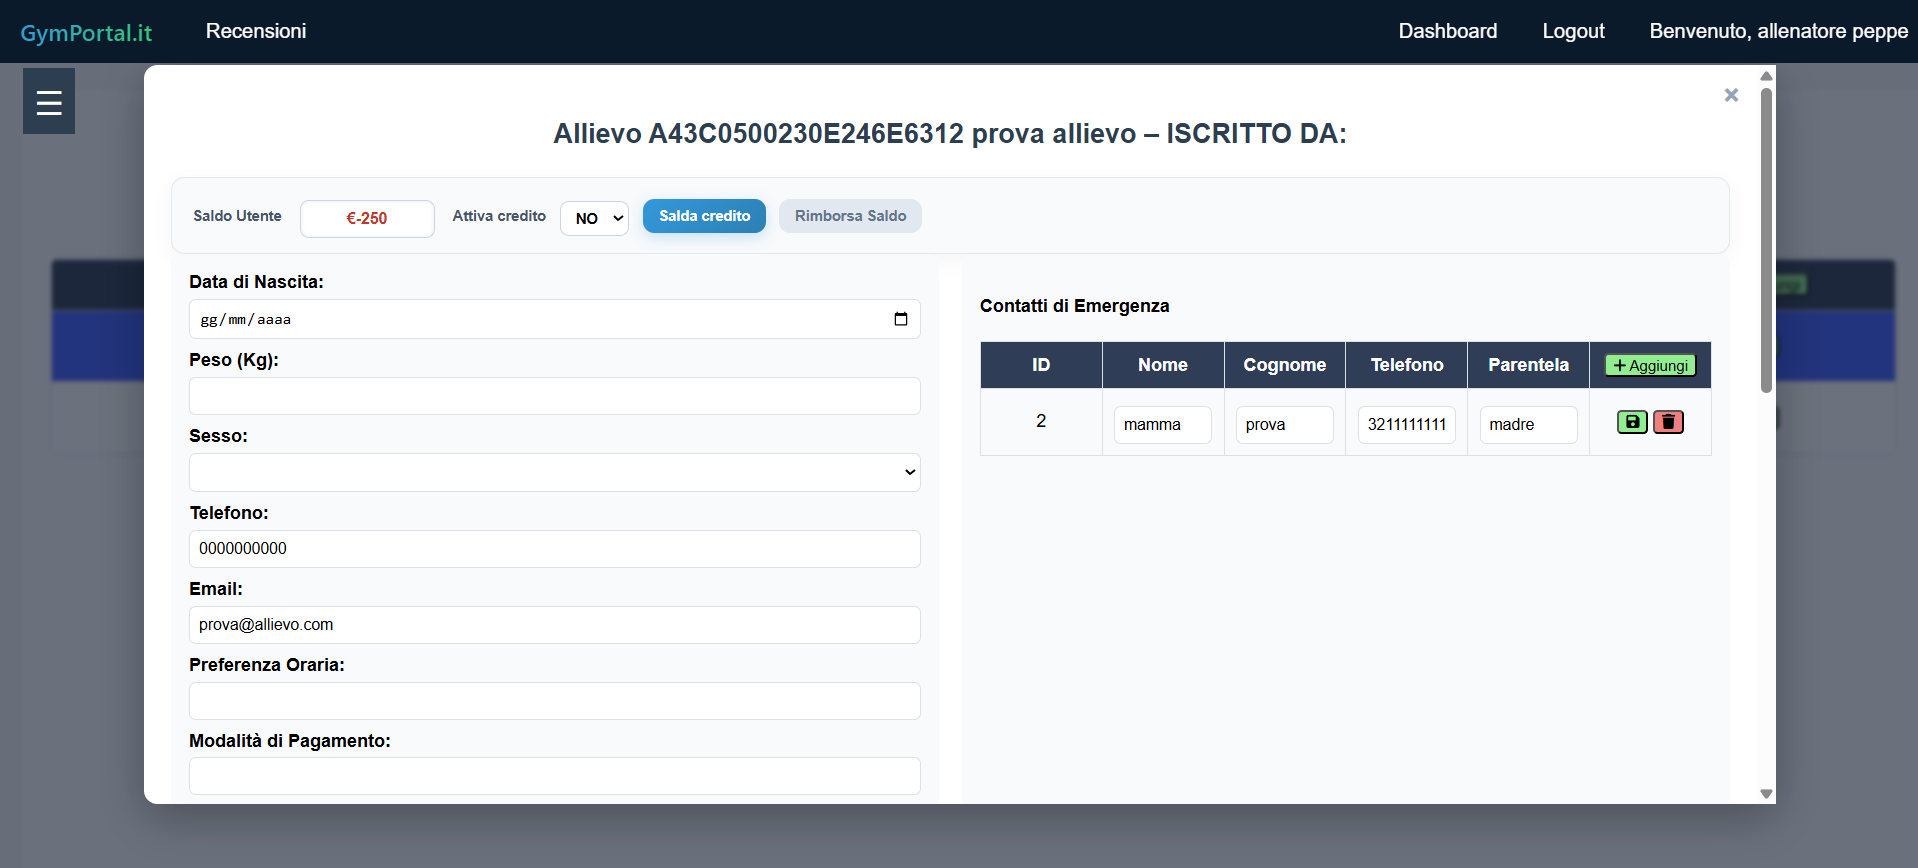Viewport: 1918px width, 868px height.
Task: Click the Data di Nascita label
Action: 256,282
